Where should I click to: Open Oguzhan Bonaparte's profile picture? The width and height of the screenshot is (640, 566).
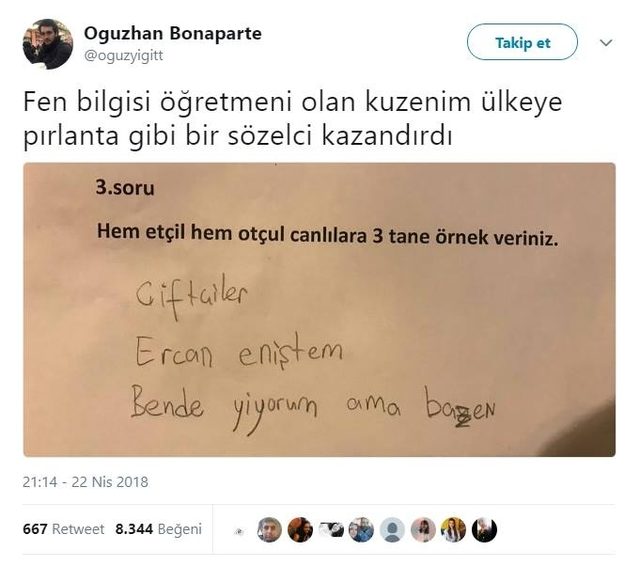tap(48, 44)
